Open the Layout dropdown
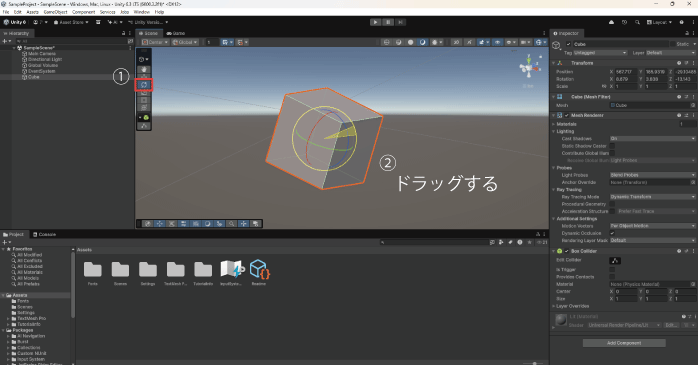698x365 pixels. [660, 22]
